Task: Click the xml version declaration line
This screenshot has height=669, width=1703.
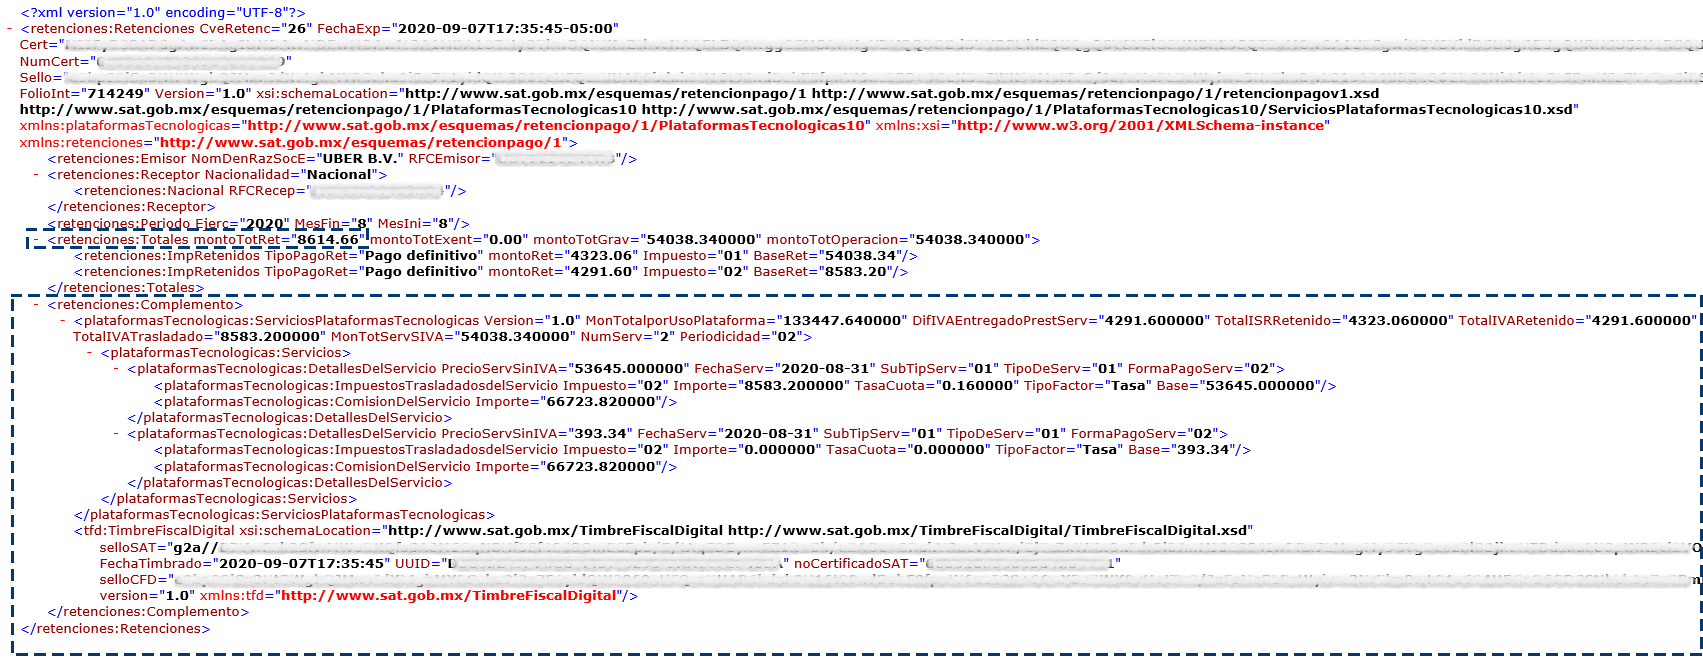Action: pos(163,13)
